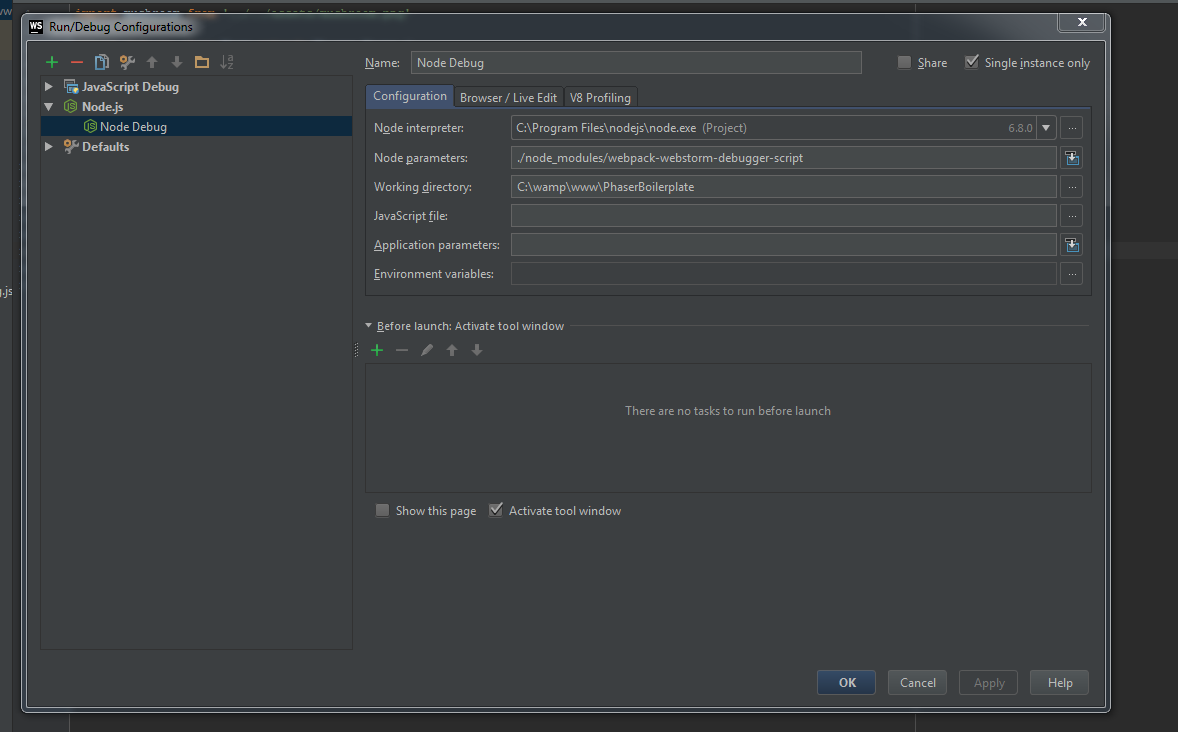Screen dimensions: 1178x732
Task: Switch to the Browser / Live Edit tab
Action: click(x=509, y=98)
